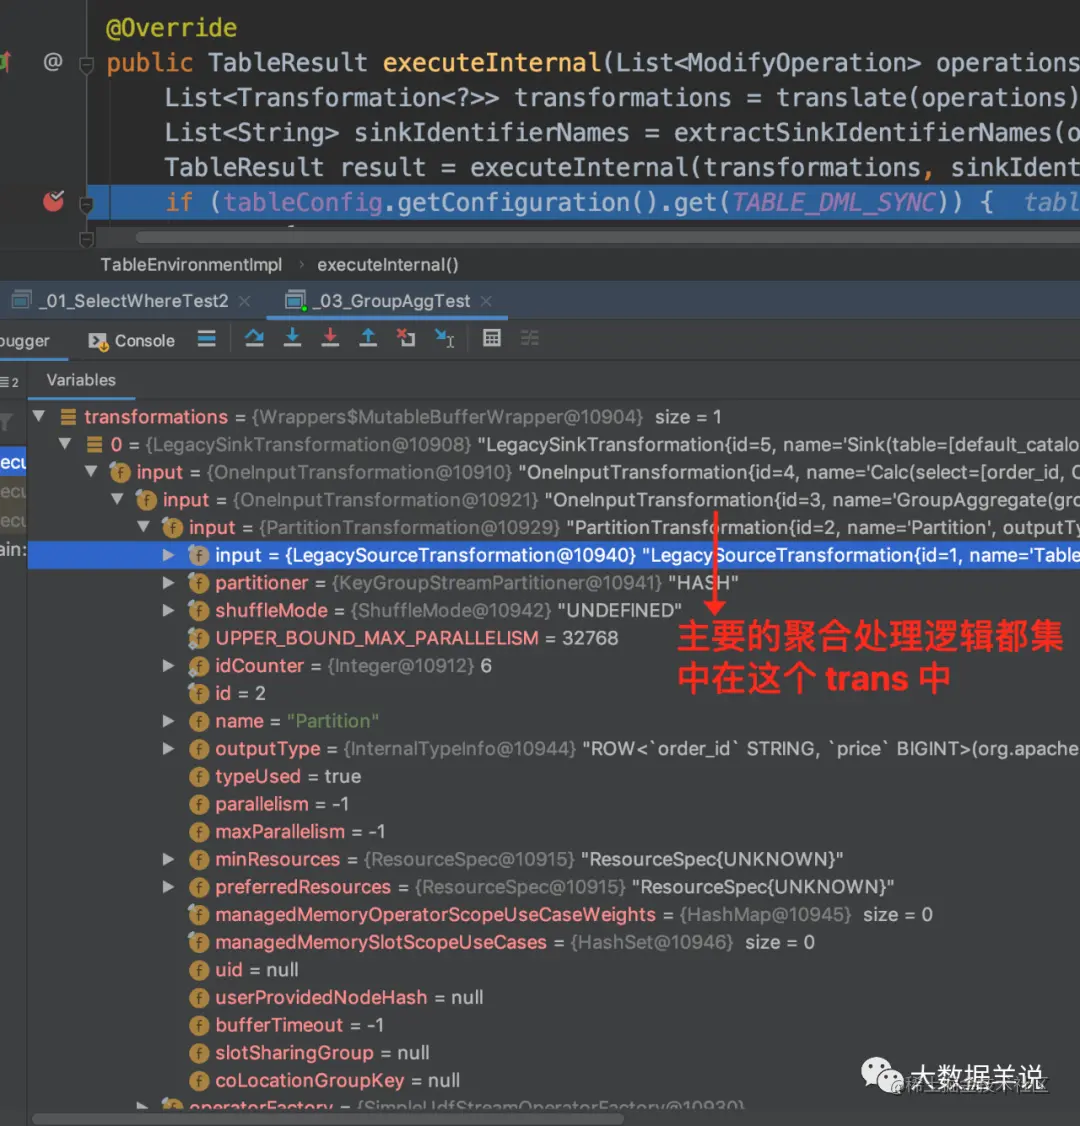Click TableEnvironmentImpl in the breadcrumb

[191, 265]
